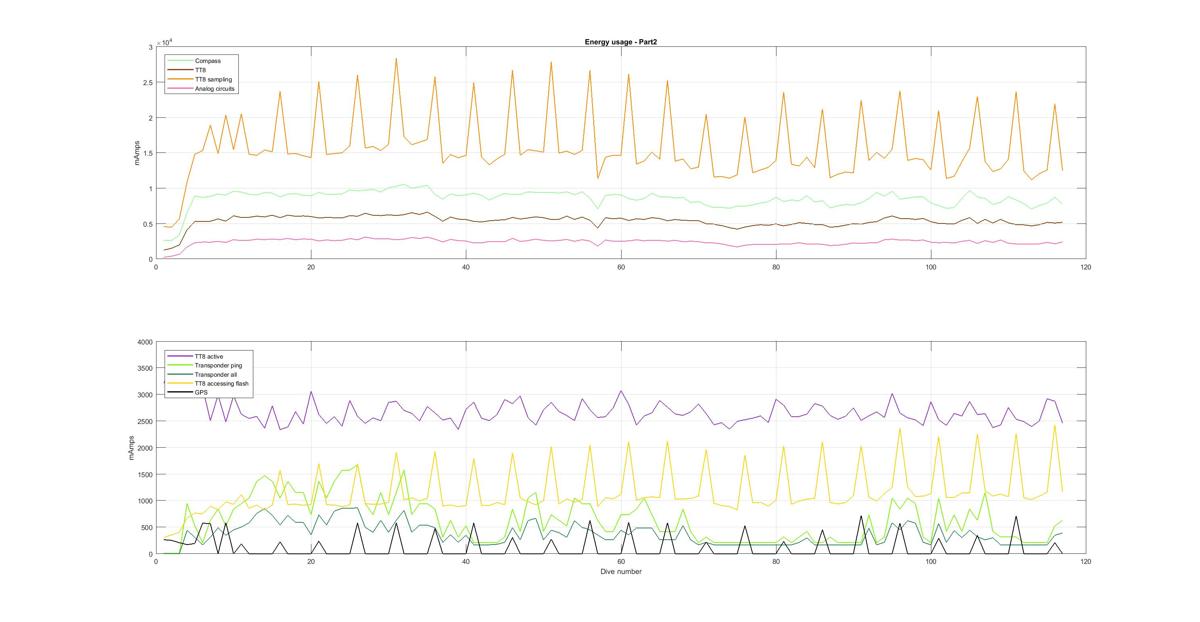1200x622 pixels.
Task: Select the "TT8" legend entry in upper chart
Action: [201, 70]
